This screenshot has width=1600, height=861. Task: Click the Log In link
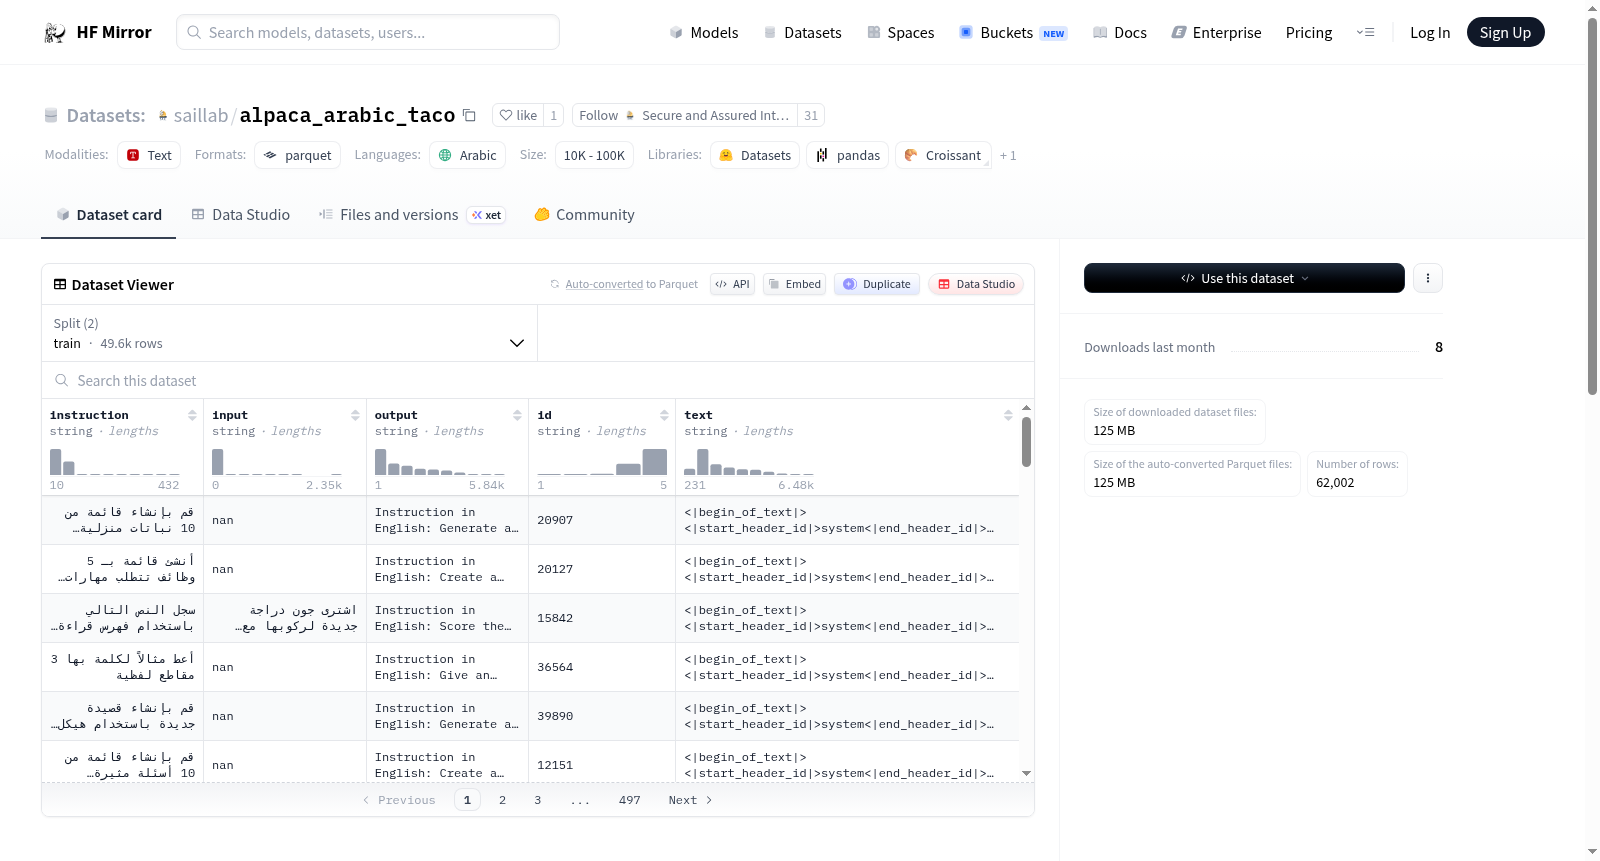click(1430, 33)
